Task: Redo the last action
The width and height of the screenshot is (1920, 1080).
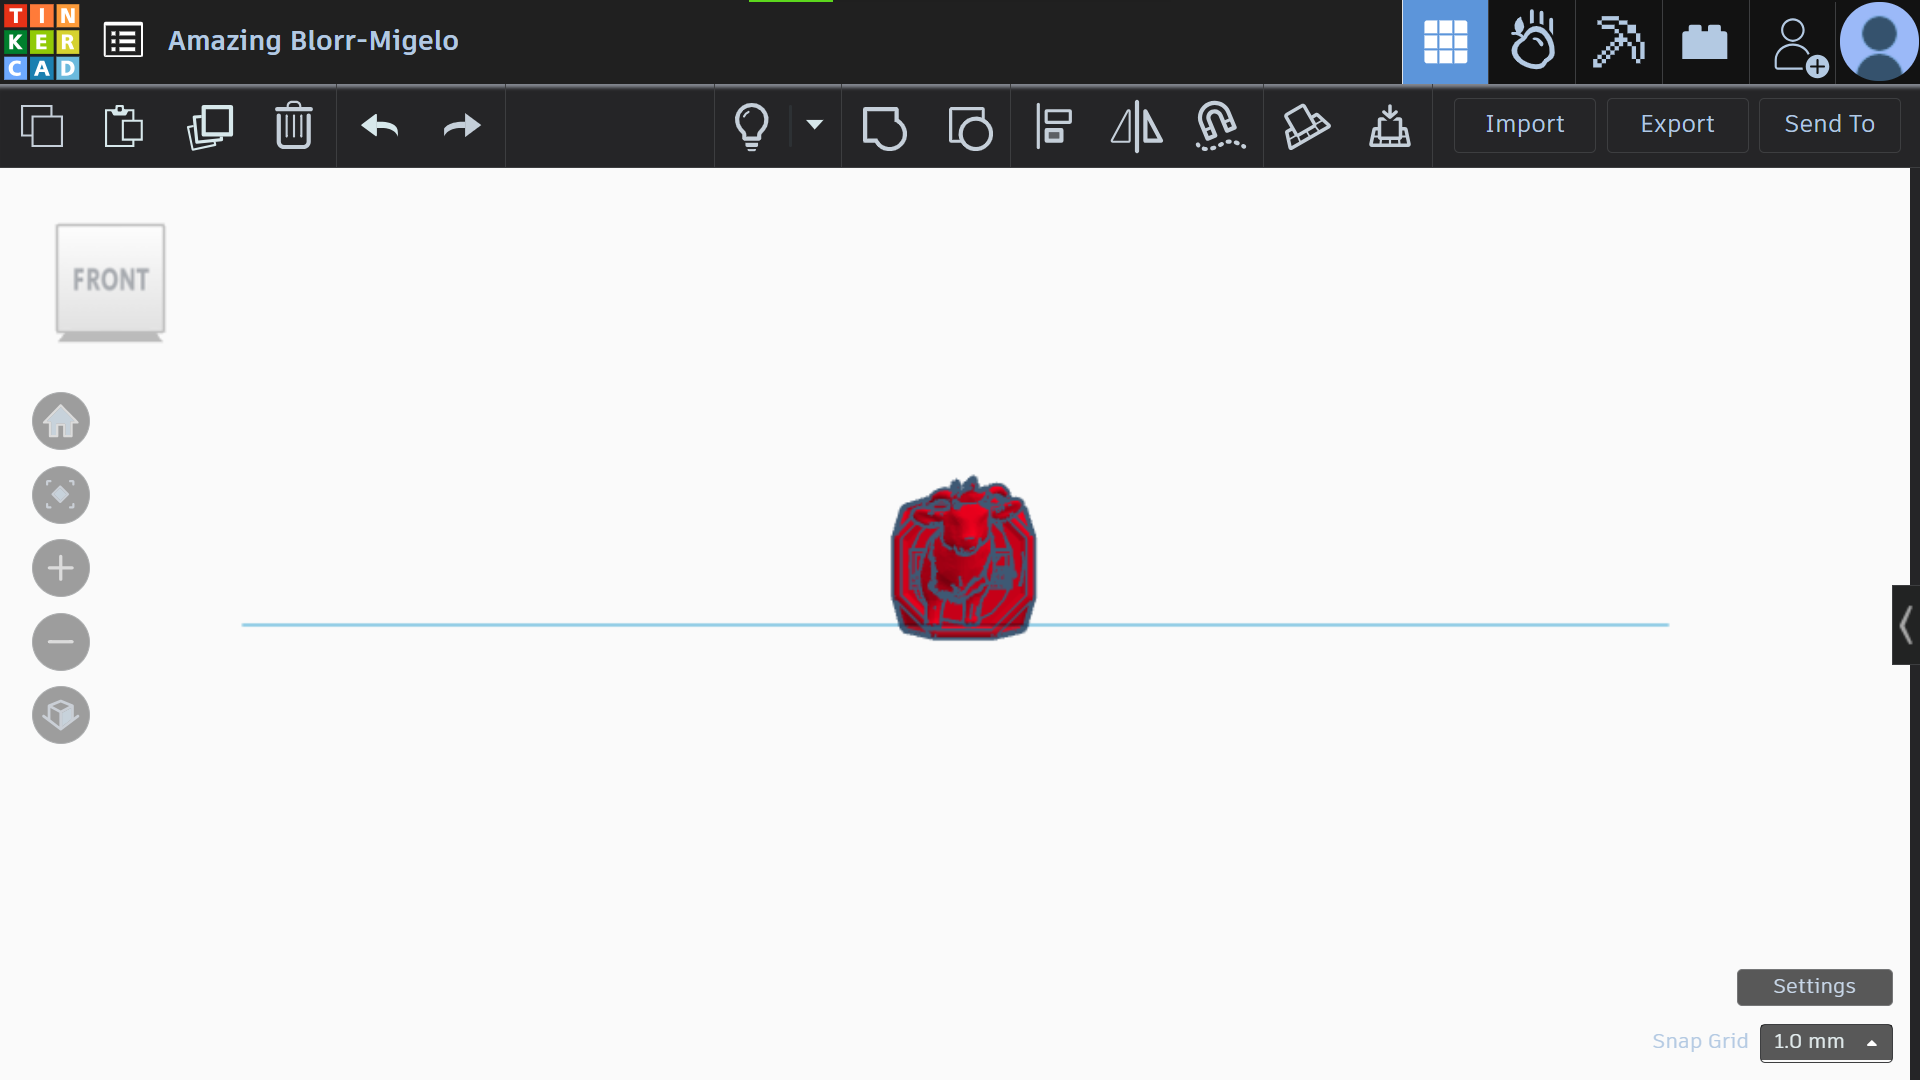Action: click(x=462, y=126)
